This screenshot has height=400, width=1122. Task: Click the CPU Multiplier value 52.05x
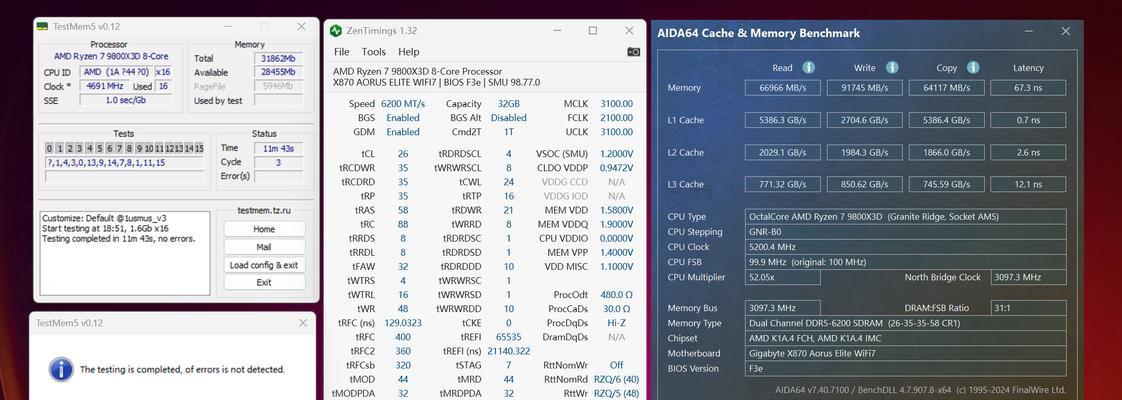click(x=783, y=278)
